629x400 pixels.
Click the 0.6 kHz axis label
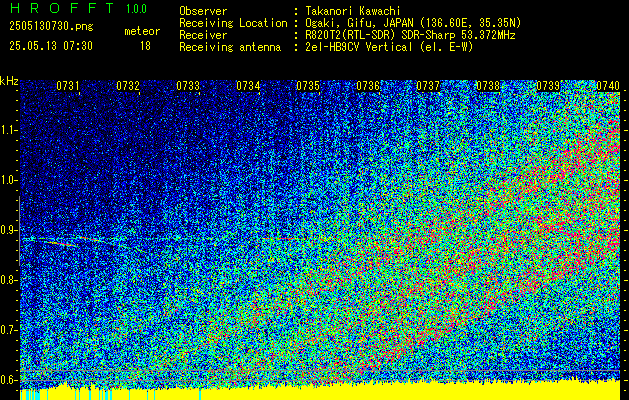8,380
